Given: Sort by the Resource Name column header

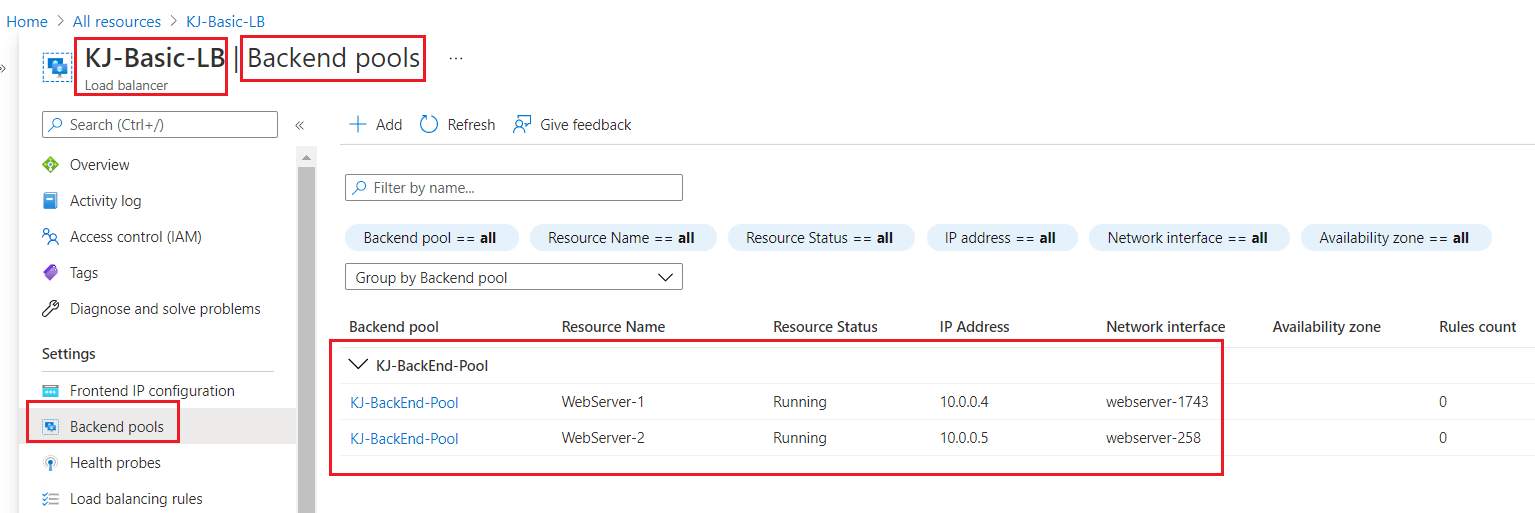Looking at the screenshot, I should tap(613, 327).
